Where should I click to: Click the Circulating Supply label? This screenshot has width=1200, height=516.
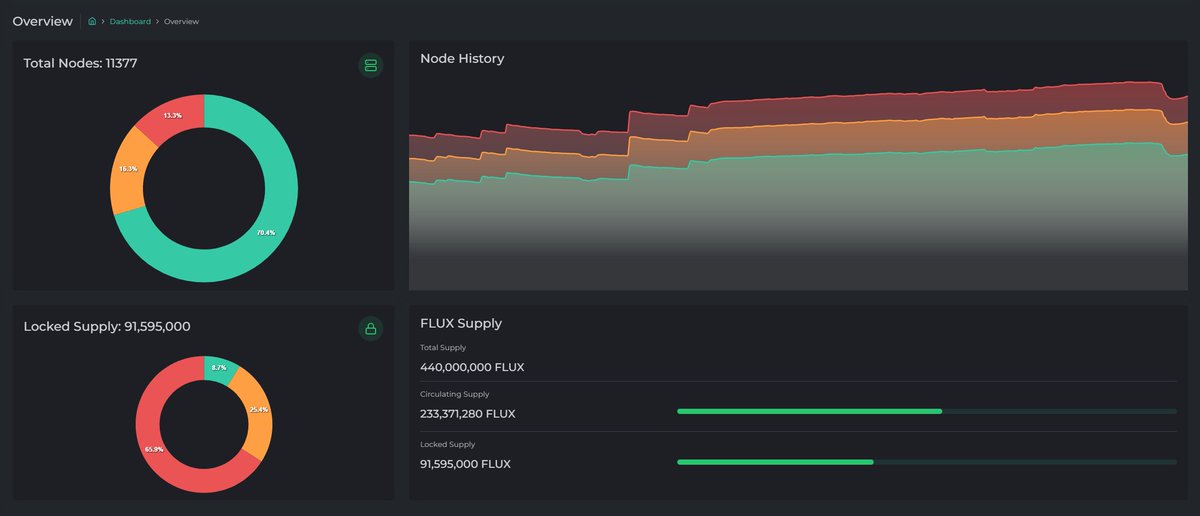pyautogui.click(x=455, y=394)
